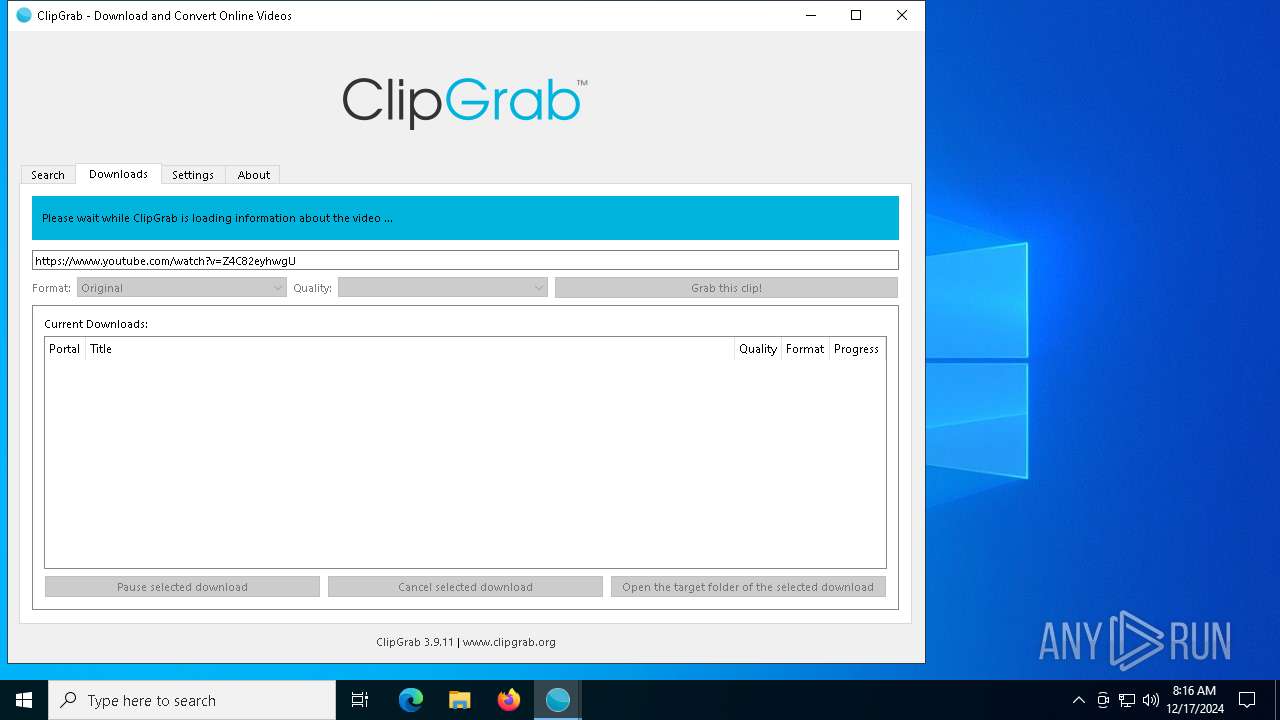Screen dimensions: 1280x720
Task: Close the ClipGrab window
Action: (902, 15)
